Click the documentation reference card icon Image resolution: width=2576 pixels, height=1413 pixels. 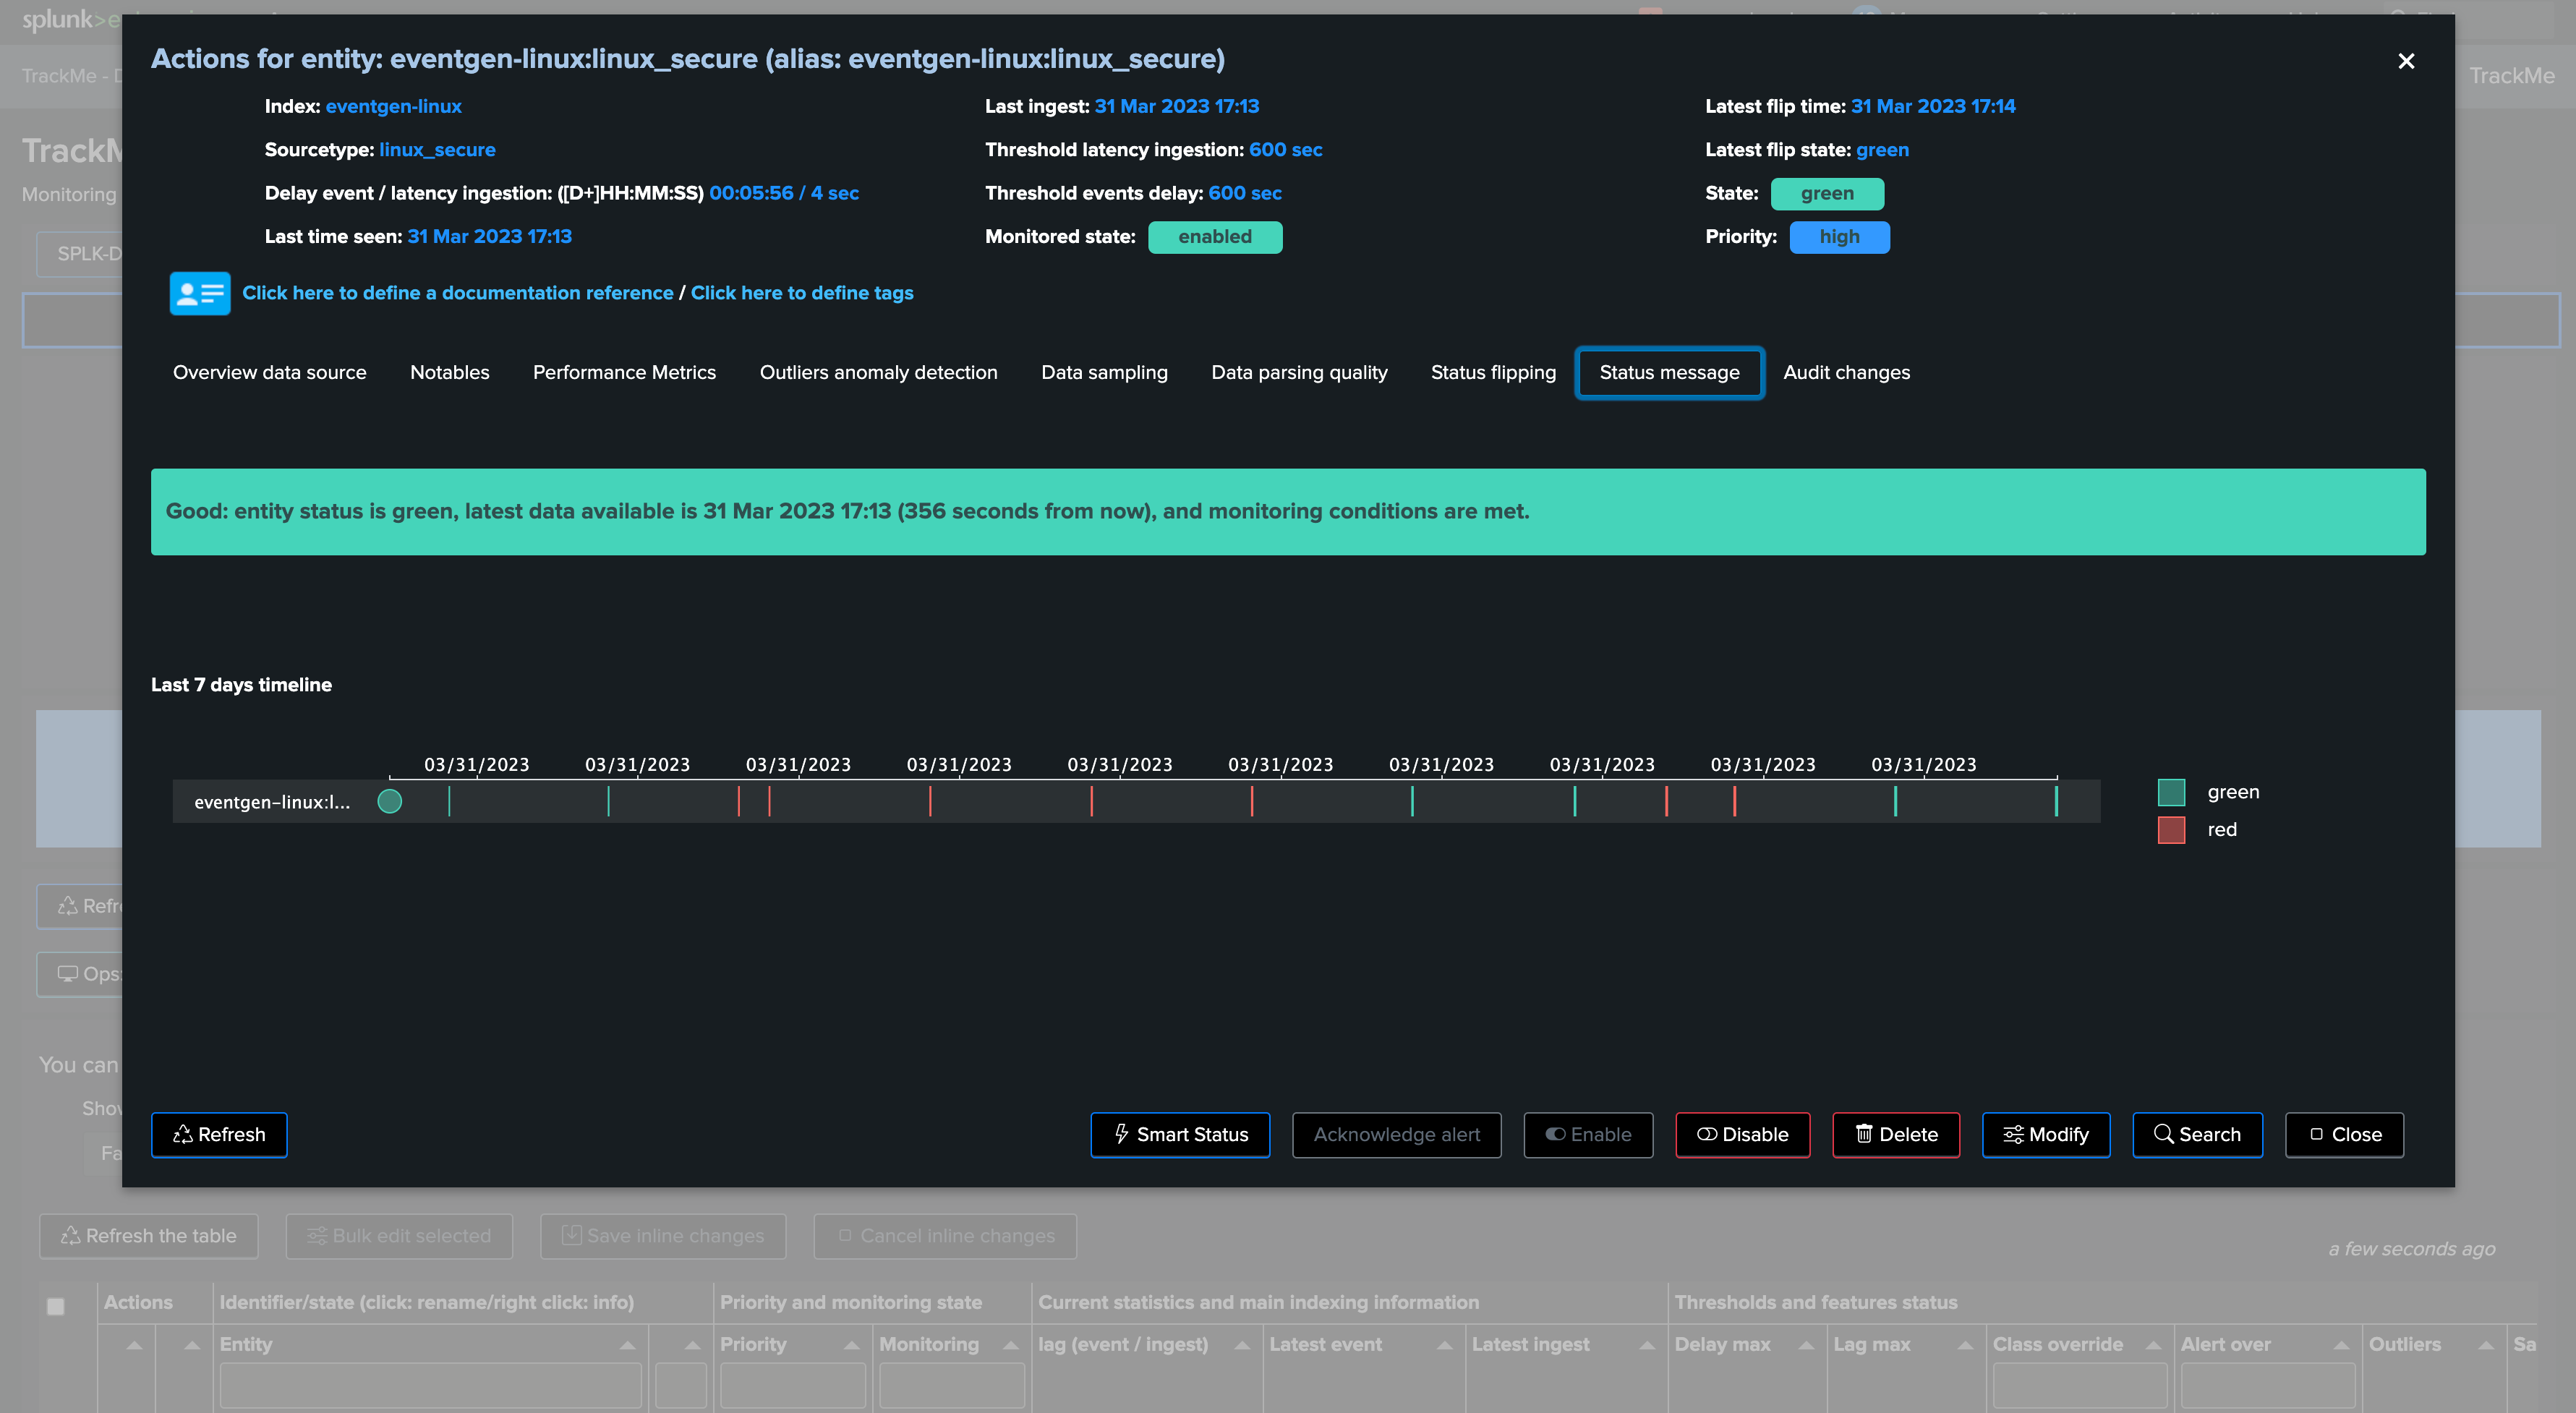pos(200,293)
